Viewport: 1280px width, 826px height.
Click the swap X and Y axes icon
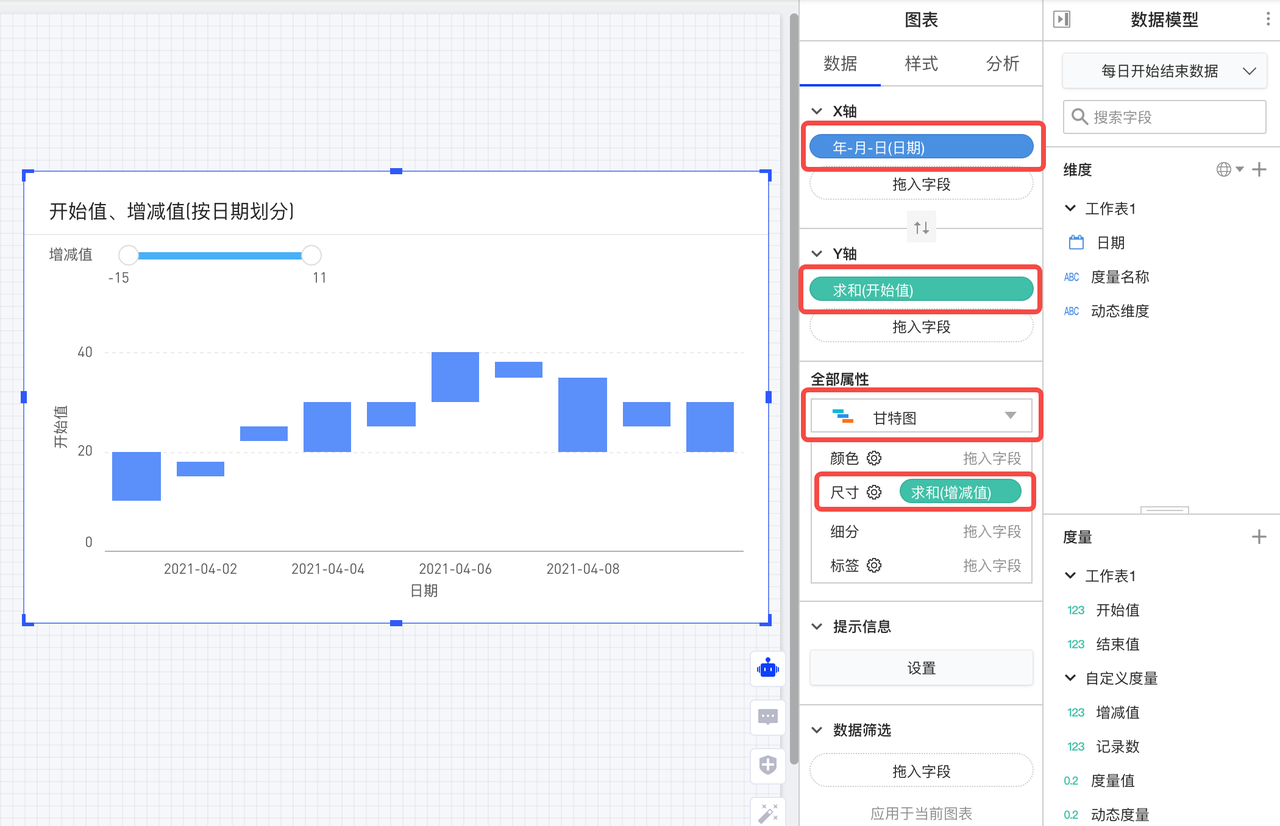(921, 227)
